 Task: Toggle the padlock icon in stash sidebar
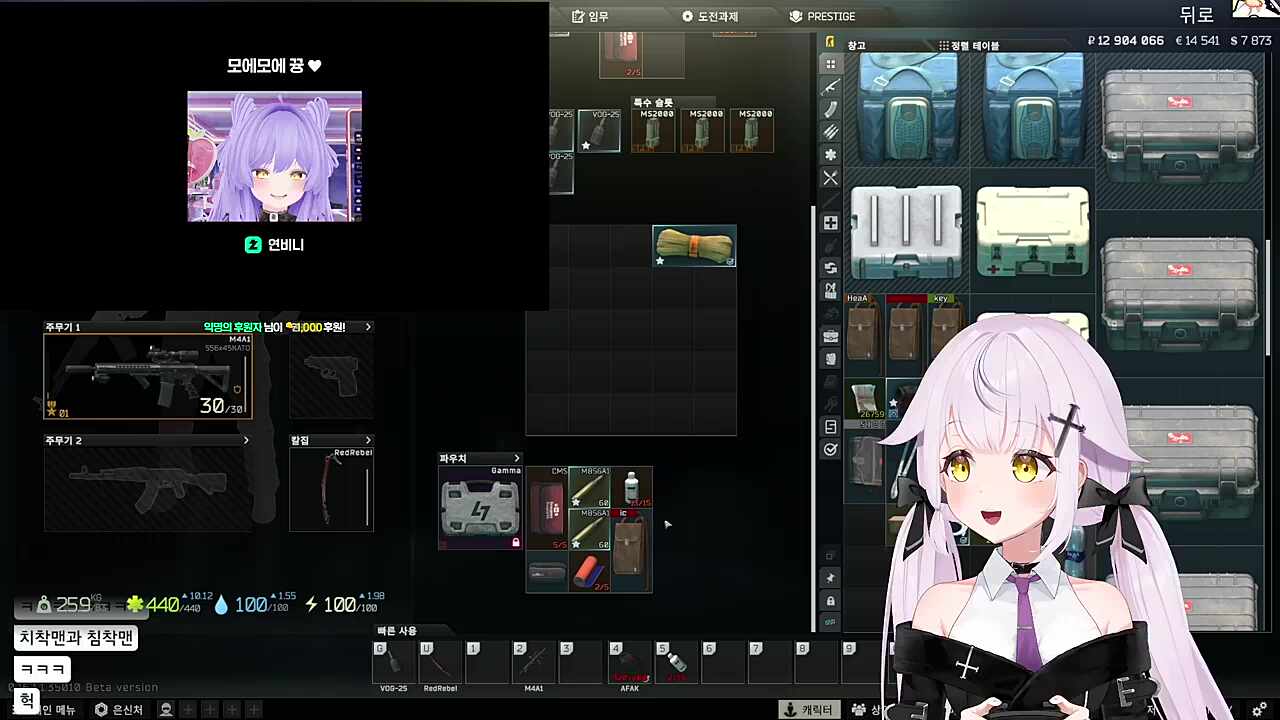point(830,601)
